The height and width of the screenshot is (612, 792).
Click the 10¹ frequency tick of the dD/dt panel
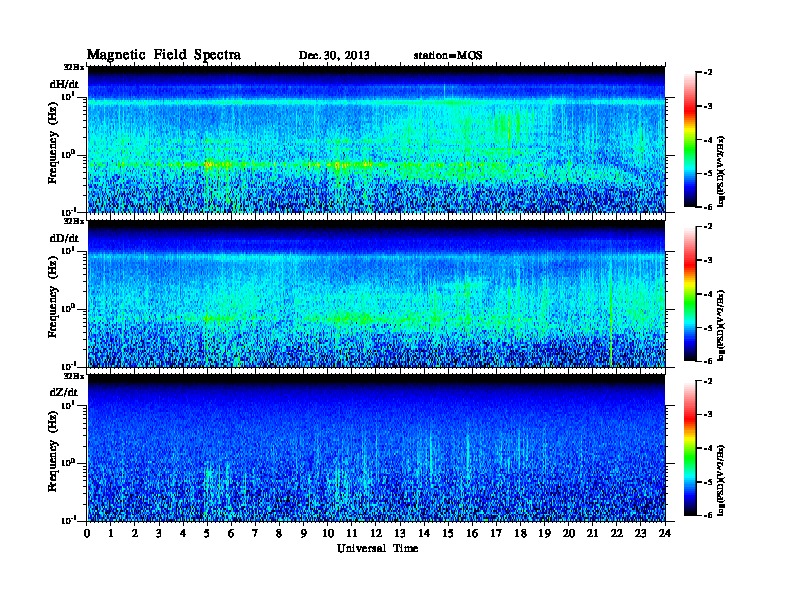pyautogui.click(x=69, y=251)
